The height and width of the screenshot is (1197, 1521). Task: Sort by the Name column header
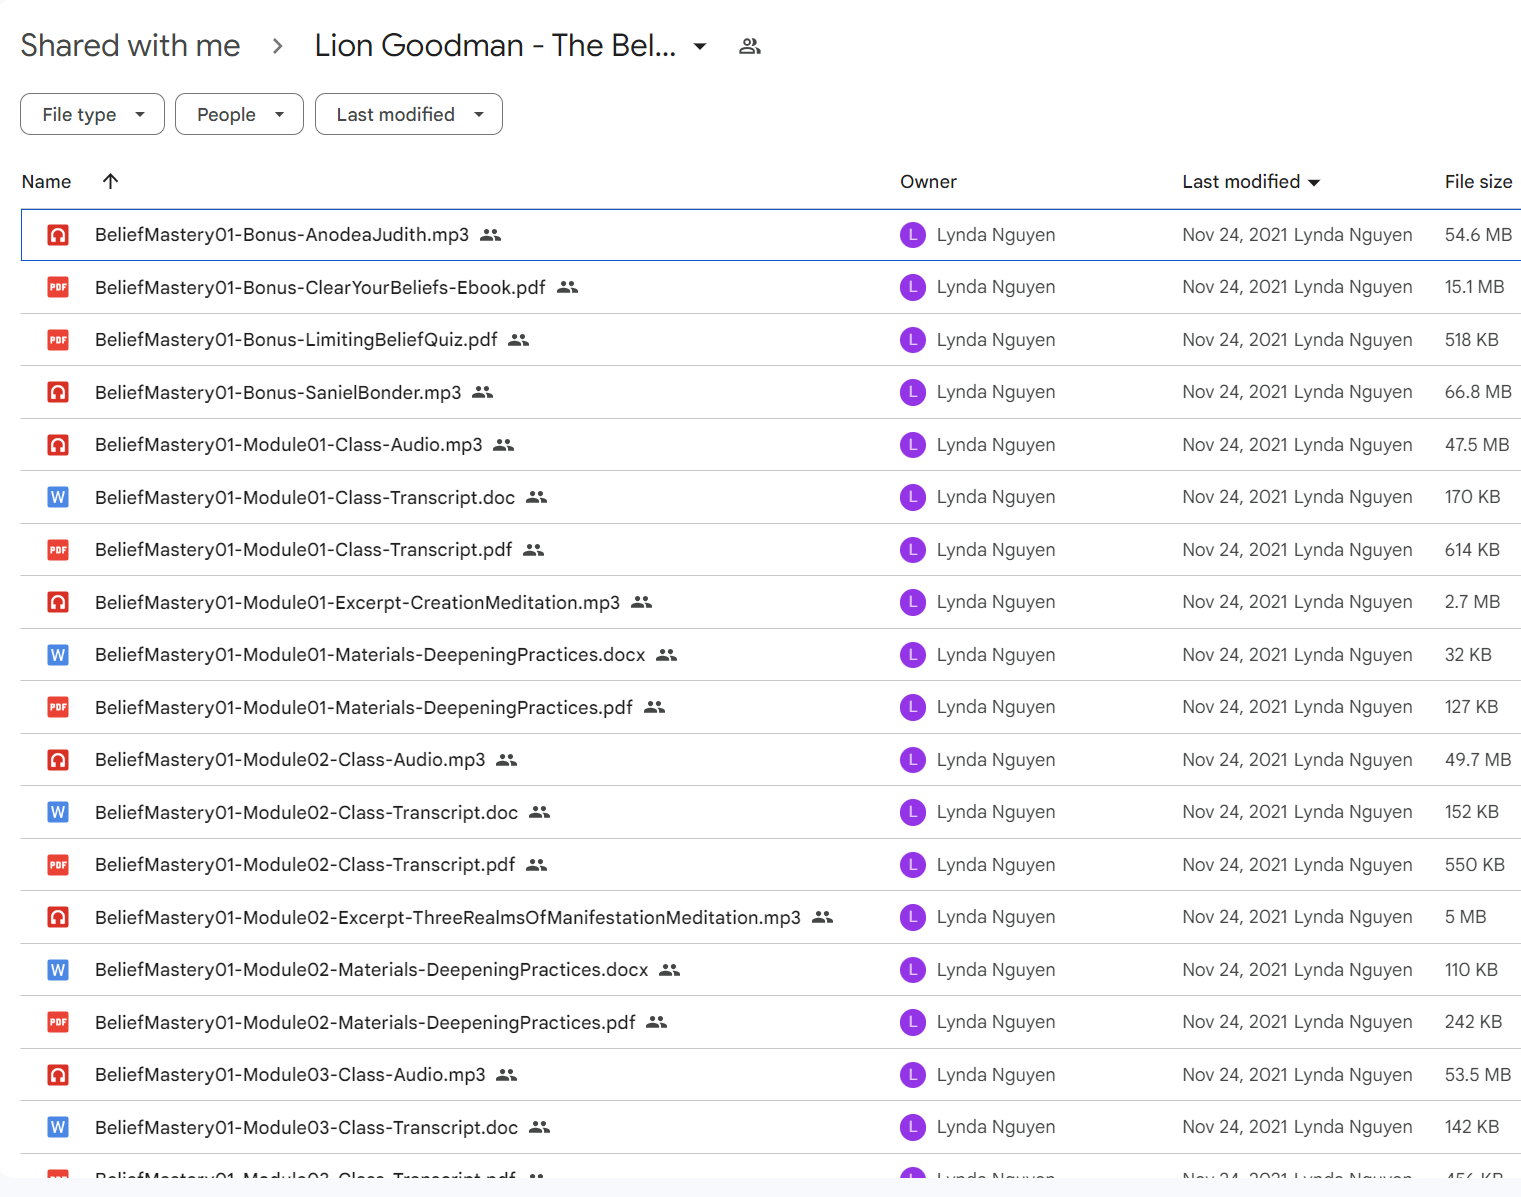point(46,181)
